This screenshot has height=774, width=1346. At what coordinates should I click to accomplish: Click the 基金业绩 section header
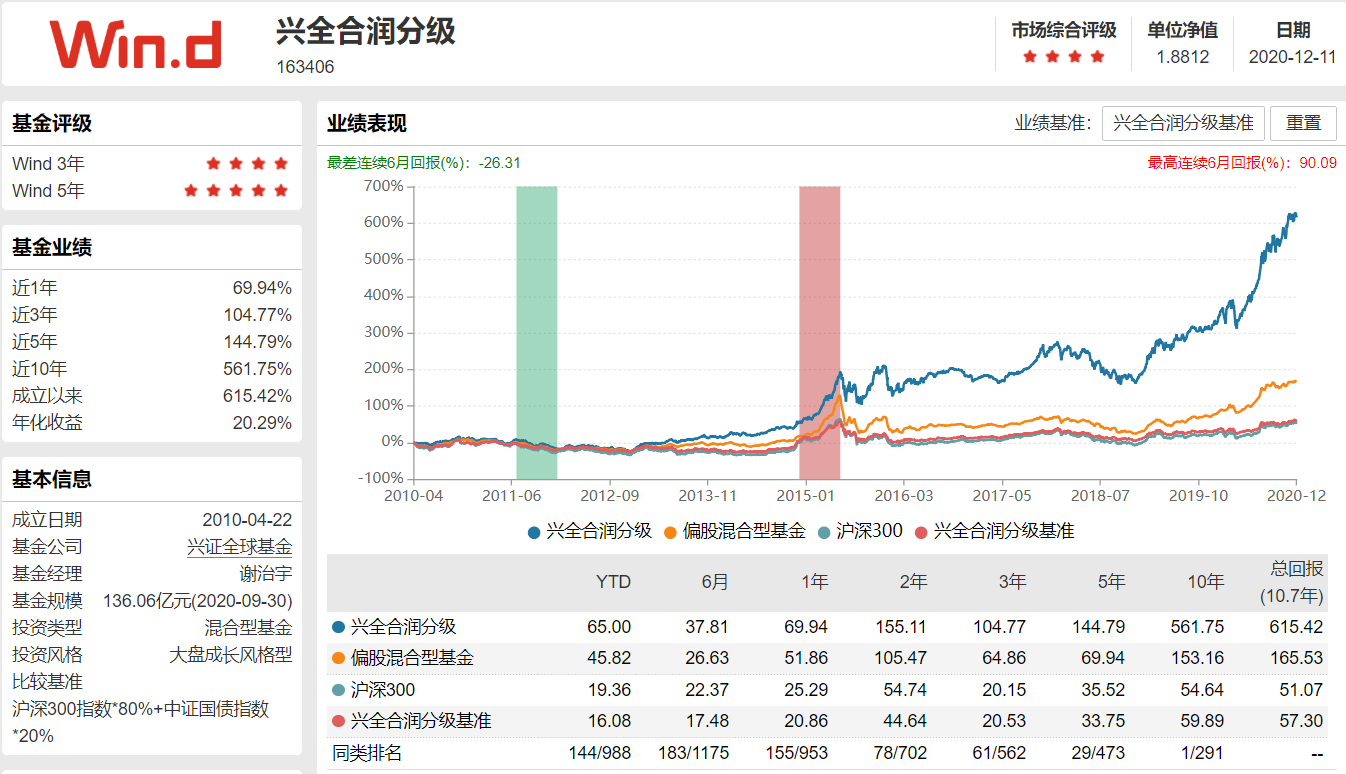pos(52,248)
